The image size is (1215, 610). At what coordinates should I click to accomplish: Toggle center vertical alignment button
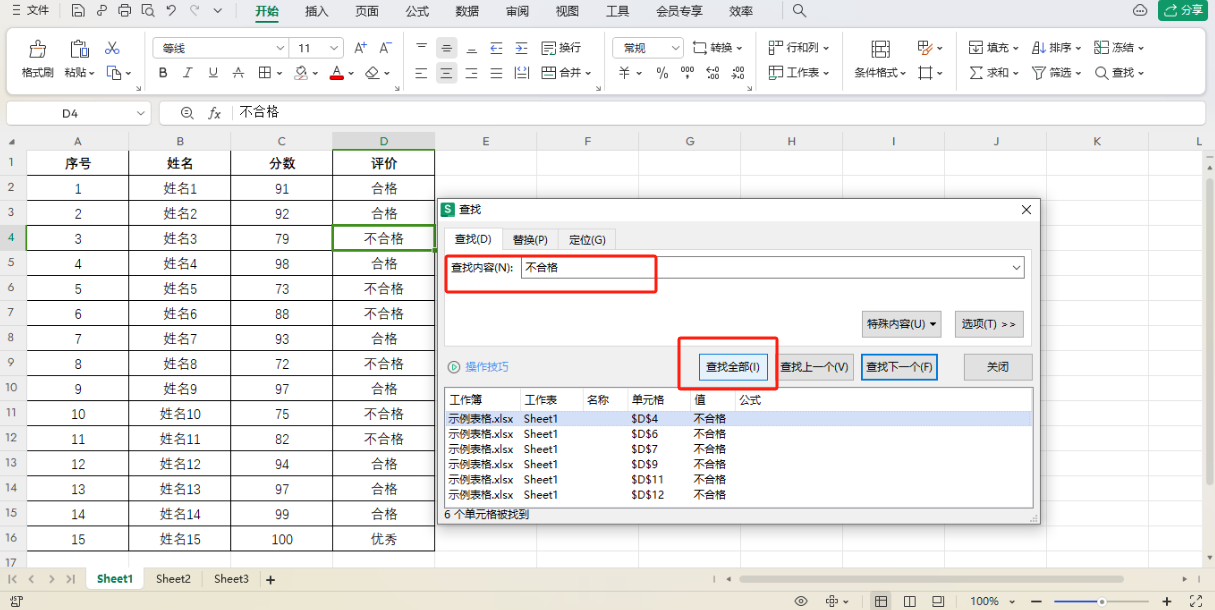(446, 48)
